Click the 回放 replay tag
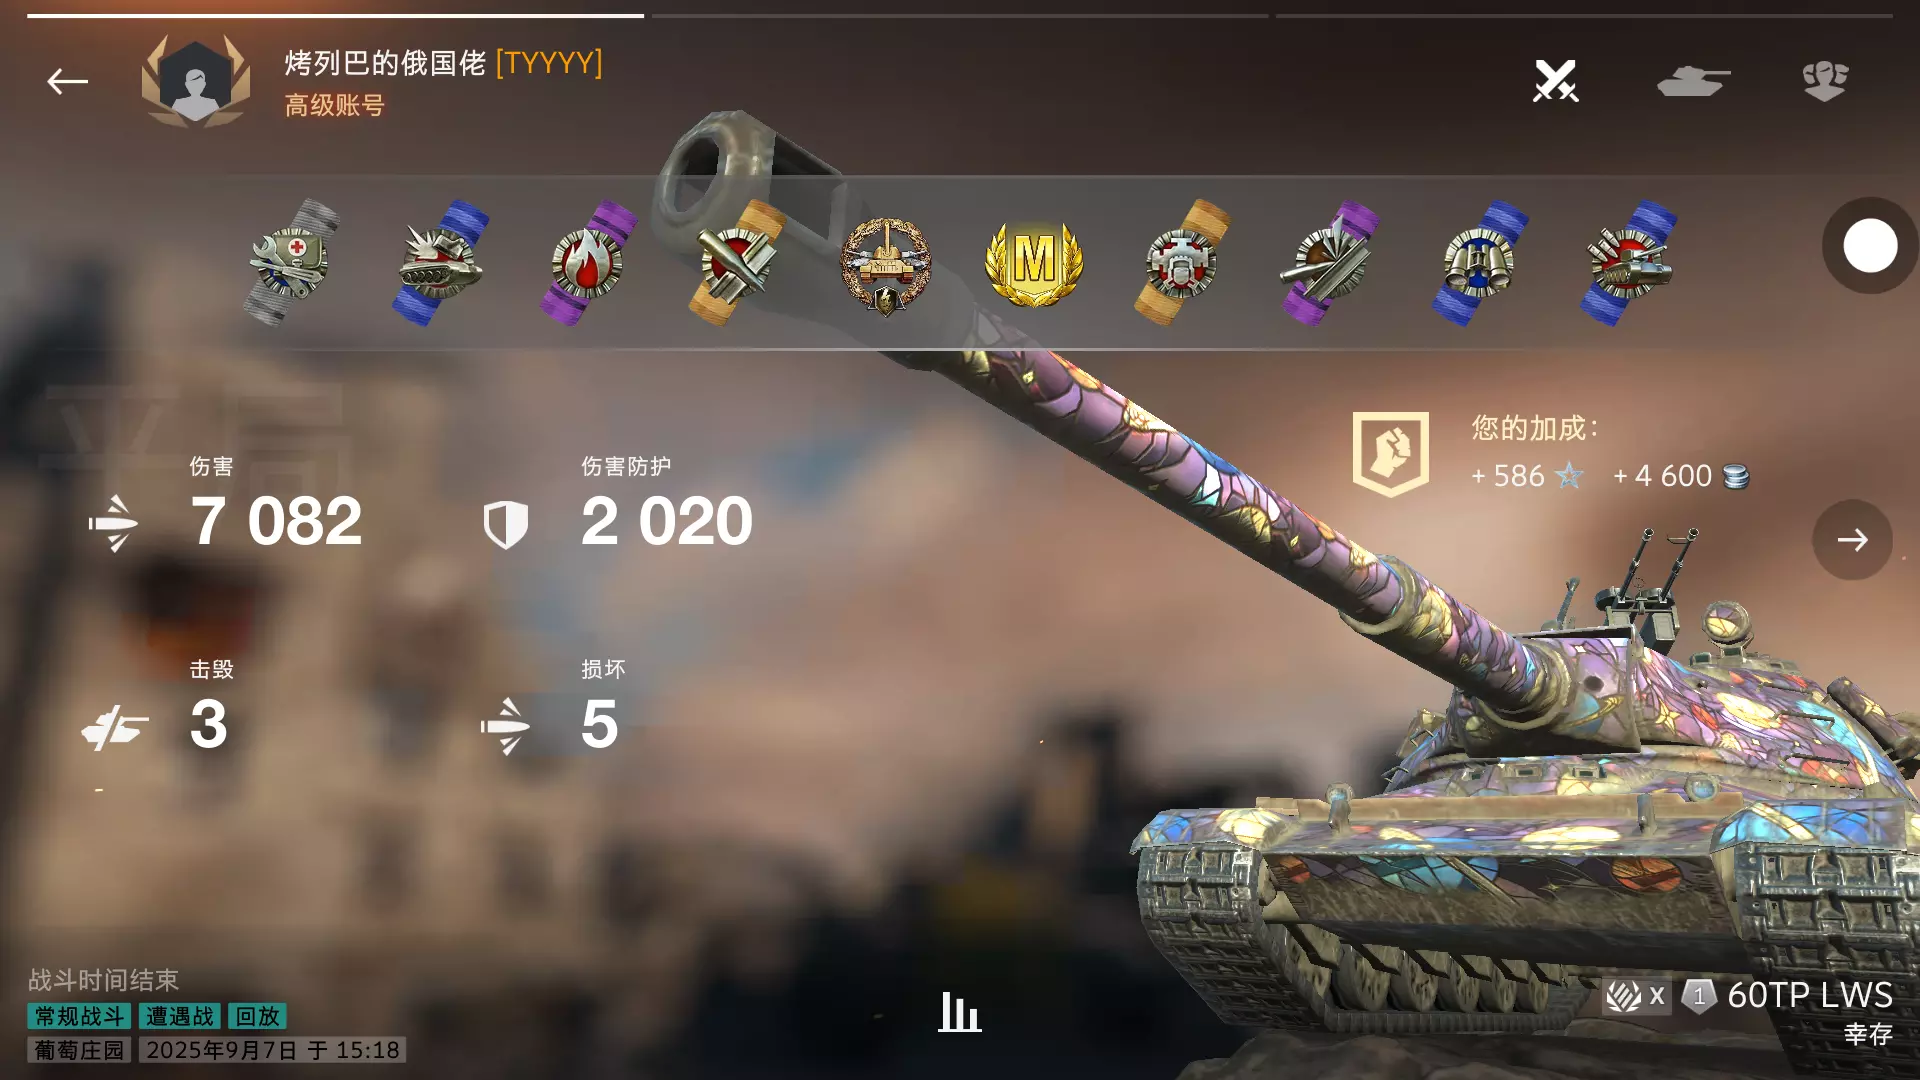The height and width of the screenshot is (1080, 1920). [x=257, y=1016]
